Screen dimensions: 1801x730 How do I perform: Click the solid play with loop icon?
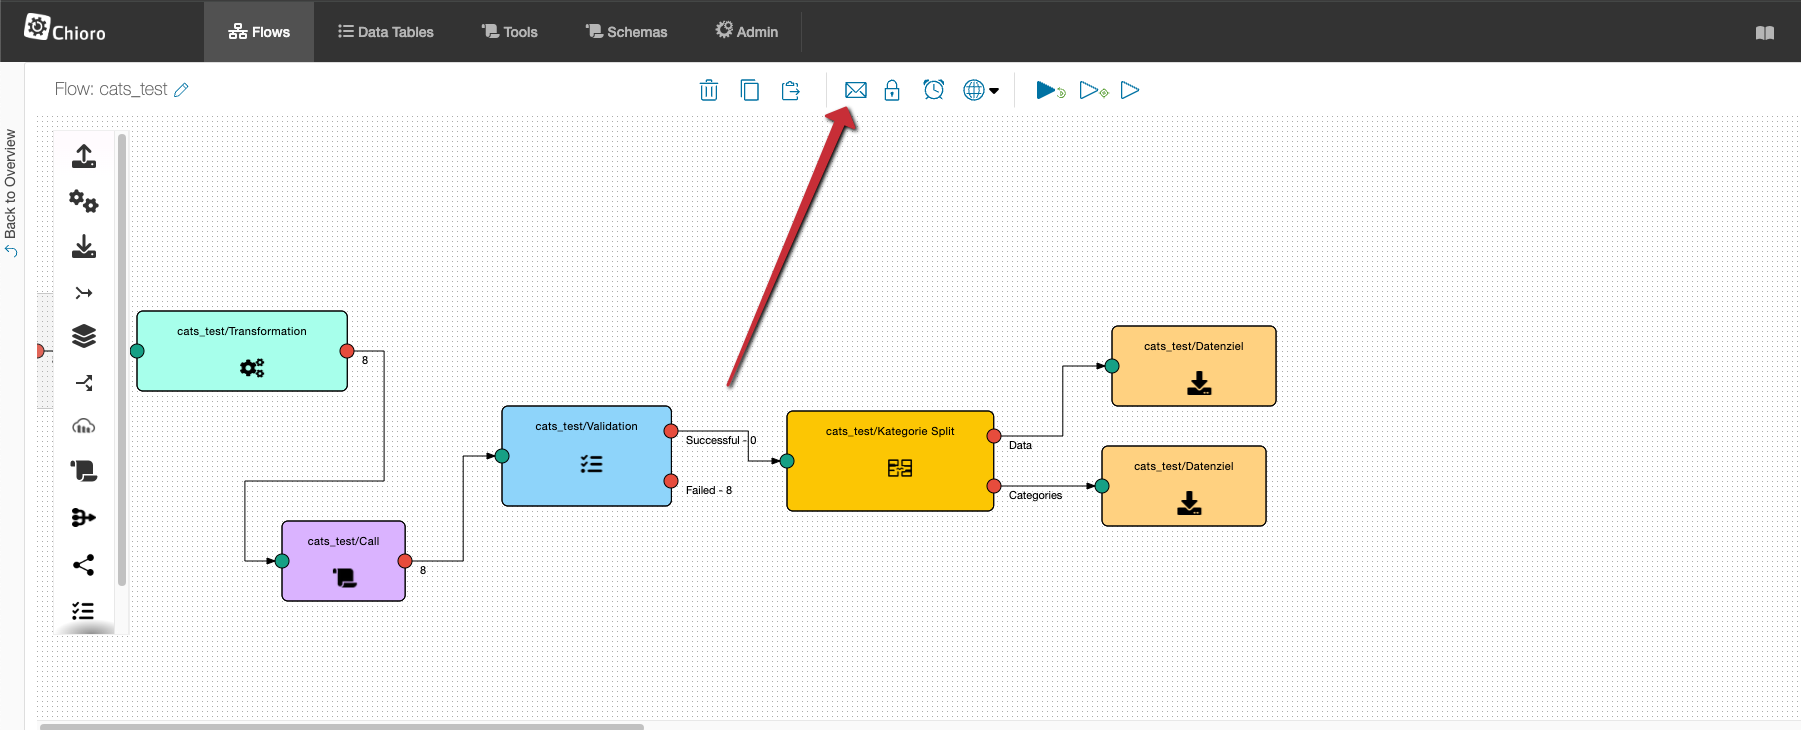[1050, 90]
